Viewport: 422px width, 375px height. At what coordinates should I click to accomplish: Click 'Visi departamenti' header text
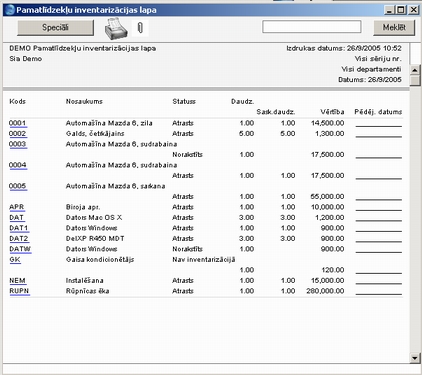pos(371,69)
